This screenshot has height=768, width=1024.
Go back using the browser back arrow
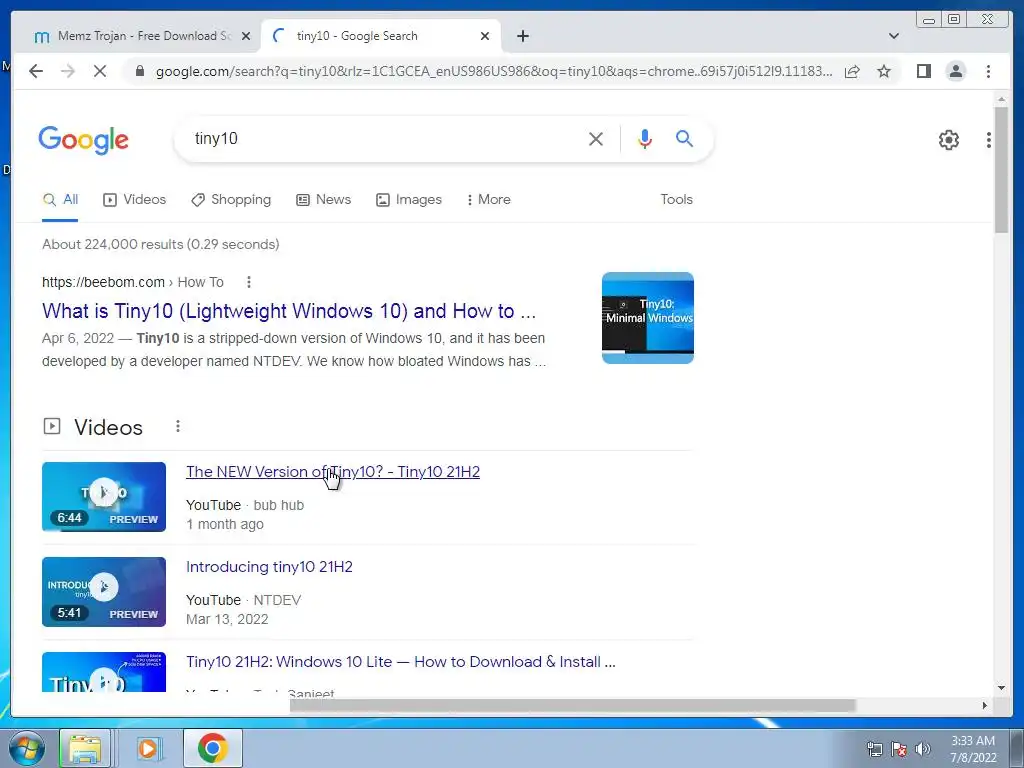tap(36, 71)
